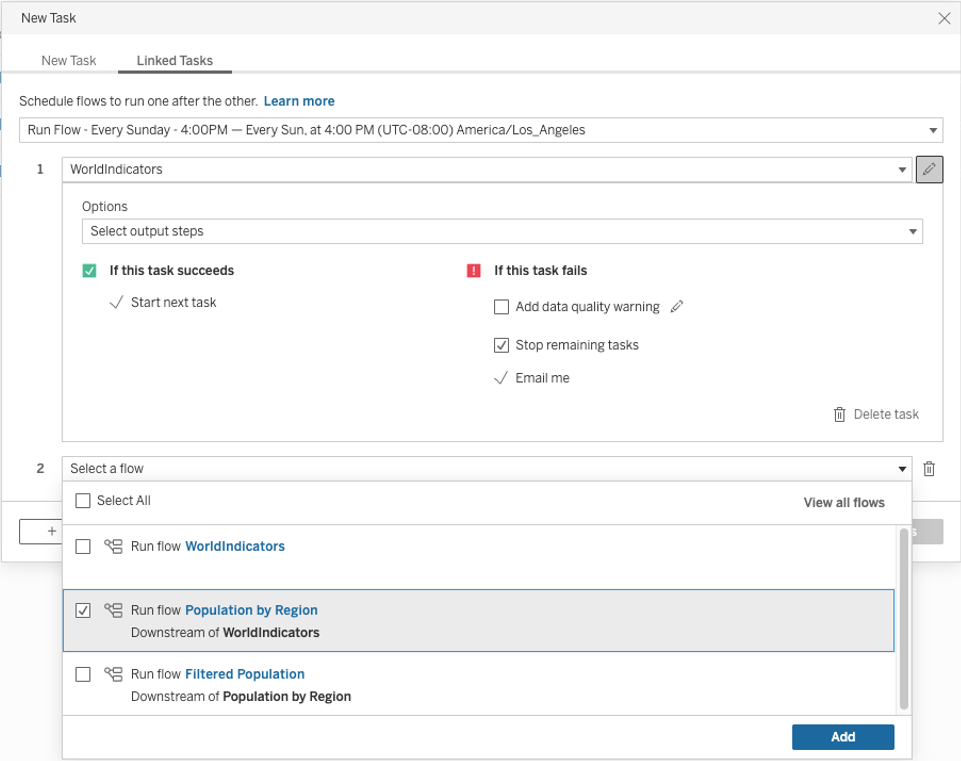
Task: Uncheck Stop remaining tasks
Action: (501, 345)
